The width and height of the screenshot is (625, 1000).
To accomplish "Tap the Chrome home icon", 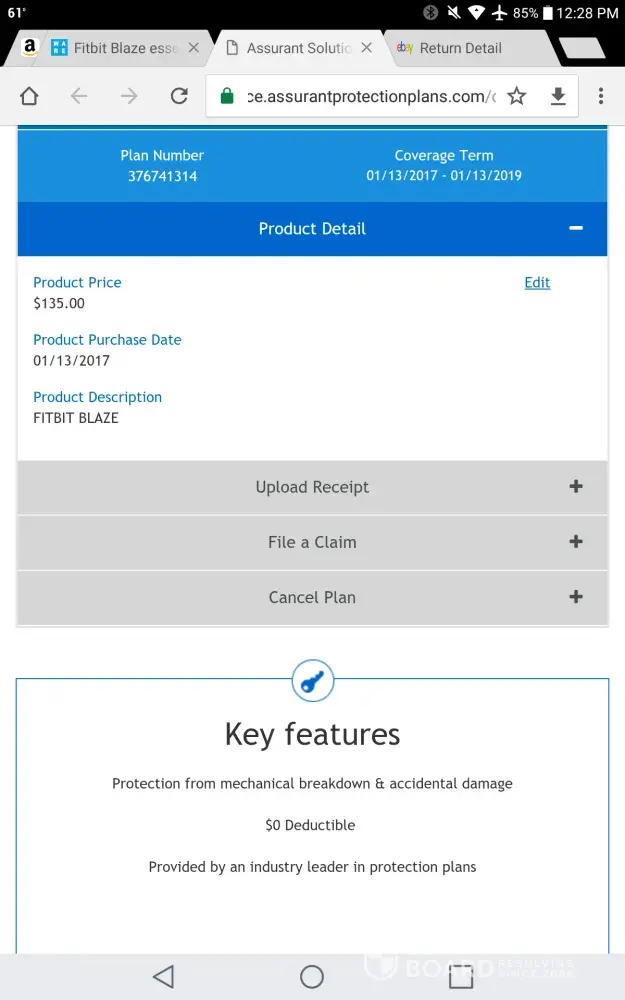I will [x=29, y=96].
